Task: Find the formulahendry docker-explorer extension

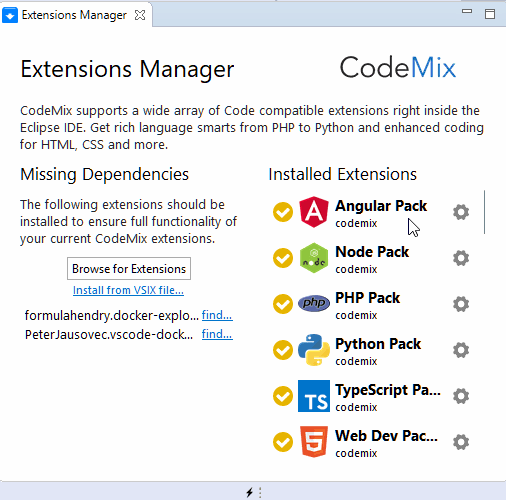Action: pos(217,315)
